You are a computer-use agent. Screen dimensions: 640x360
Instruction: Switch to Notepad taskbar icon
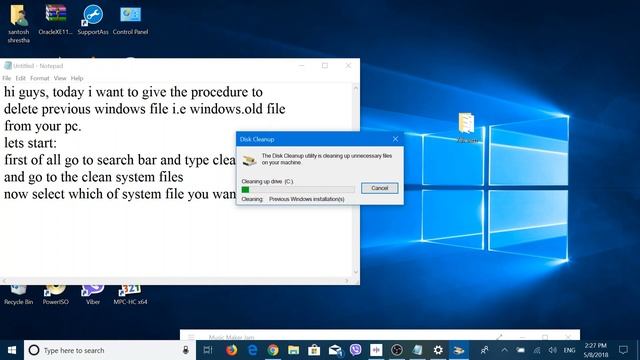417,350
